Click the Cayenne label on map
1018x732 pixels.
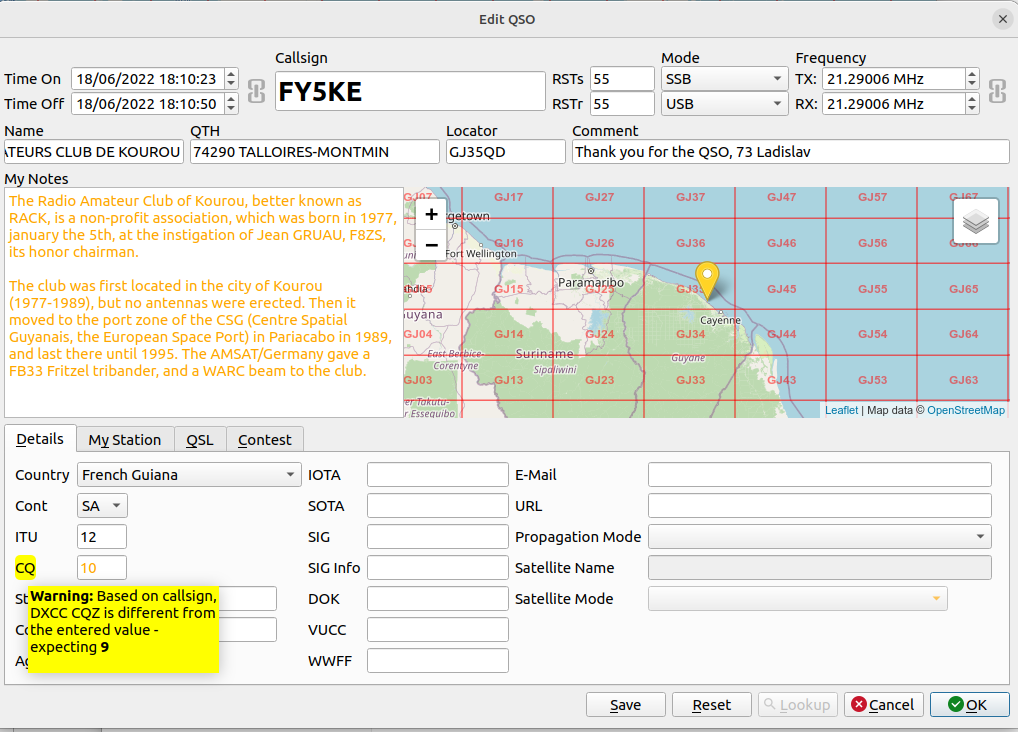[720, 320]
